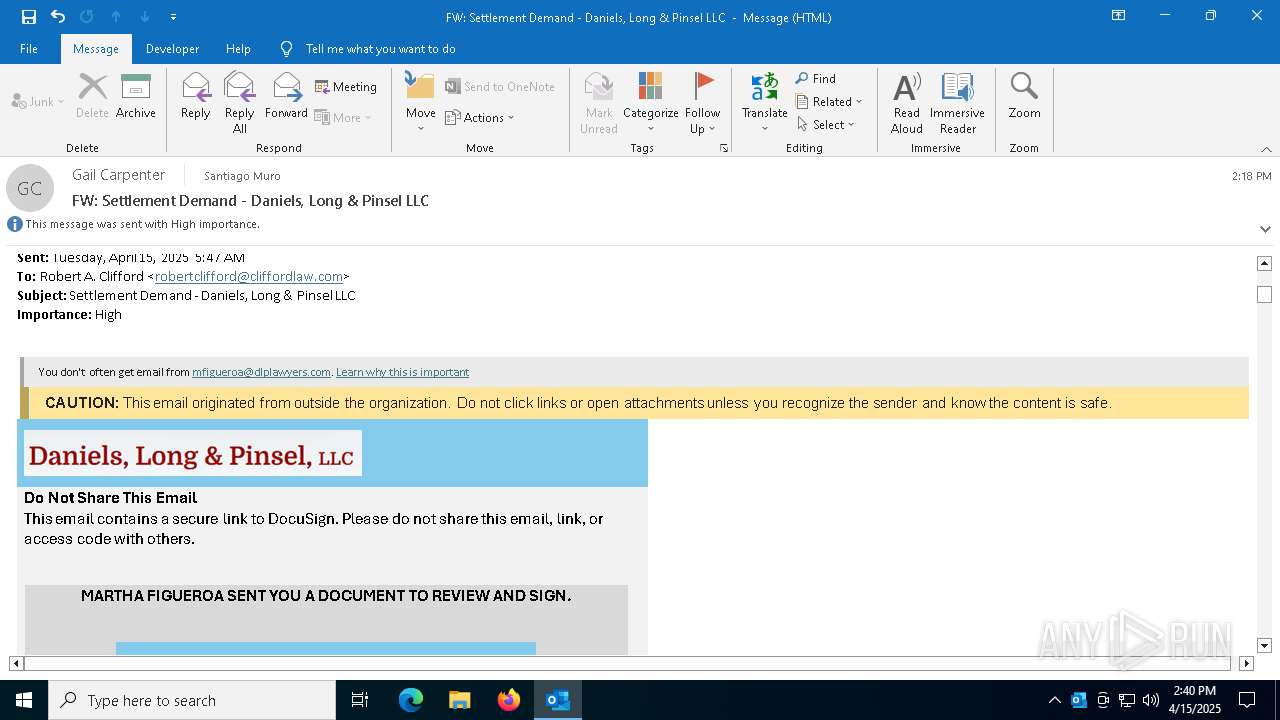Click Find in the Editing group
1280x720 pixels.
(x=816, y=78)
